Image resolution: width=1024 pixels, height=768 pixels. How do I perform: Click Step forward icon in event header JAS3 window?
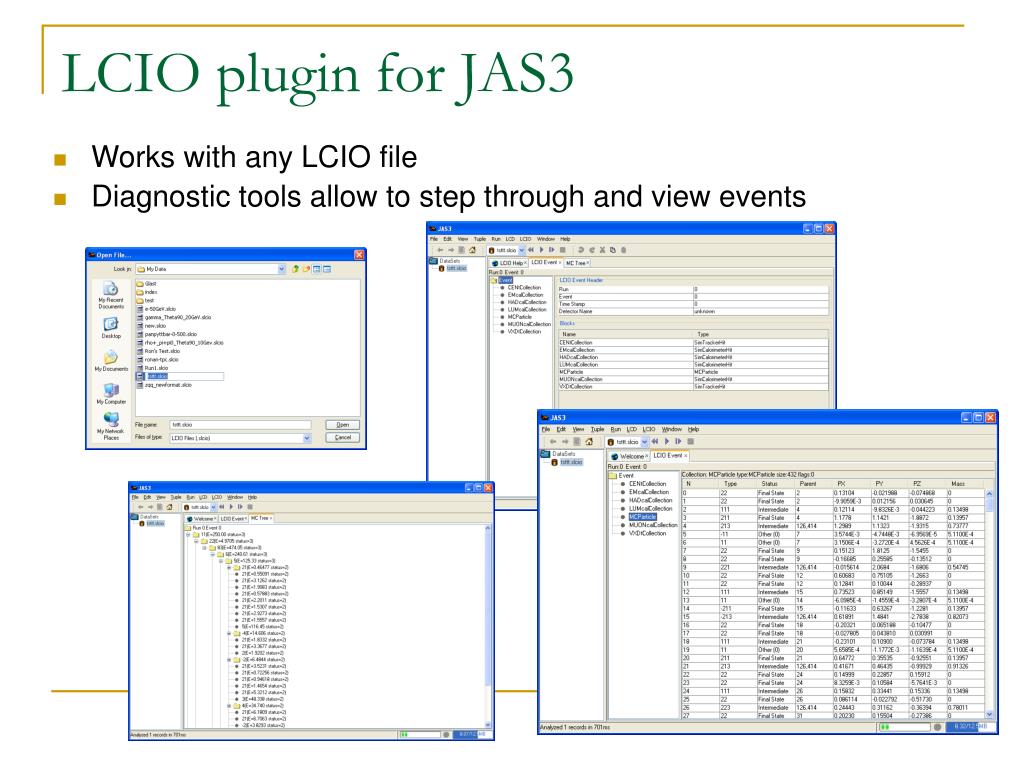click(x=552, y=250)
